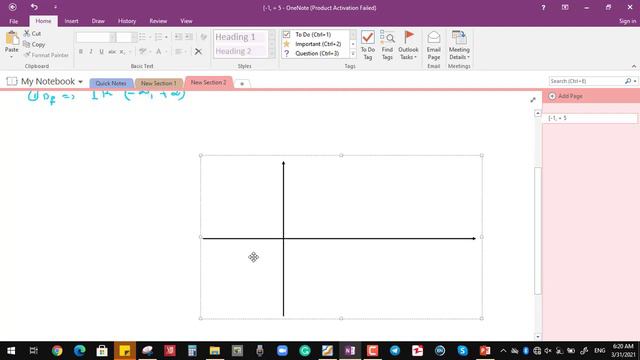Switch to the Draw tab
This screenshot has width=640, height=360.
(x=98, y=21)
